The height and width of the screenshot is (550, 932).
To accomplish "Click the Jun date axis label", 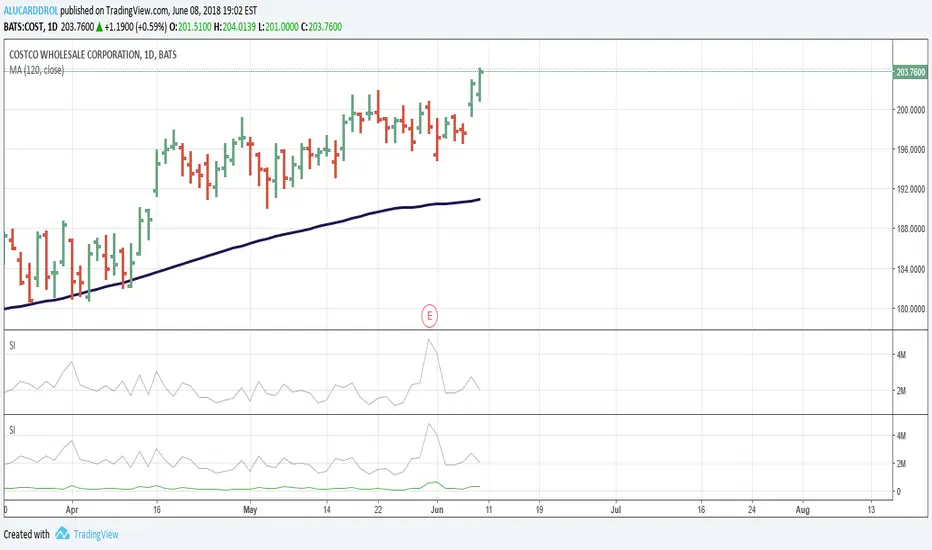I will [437, 510].
